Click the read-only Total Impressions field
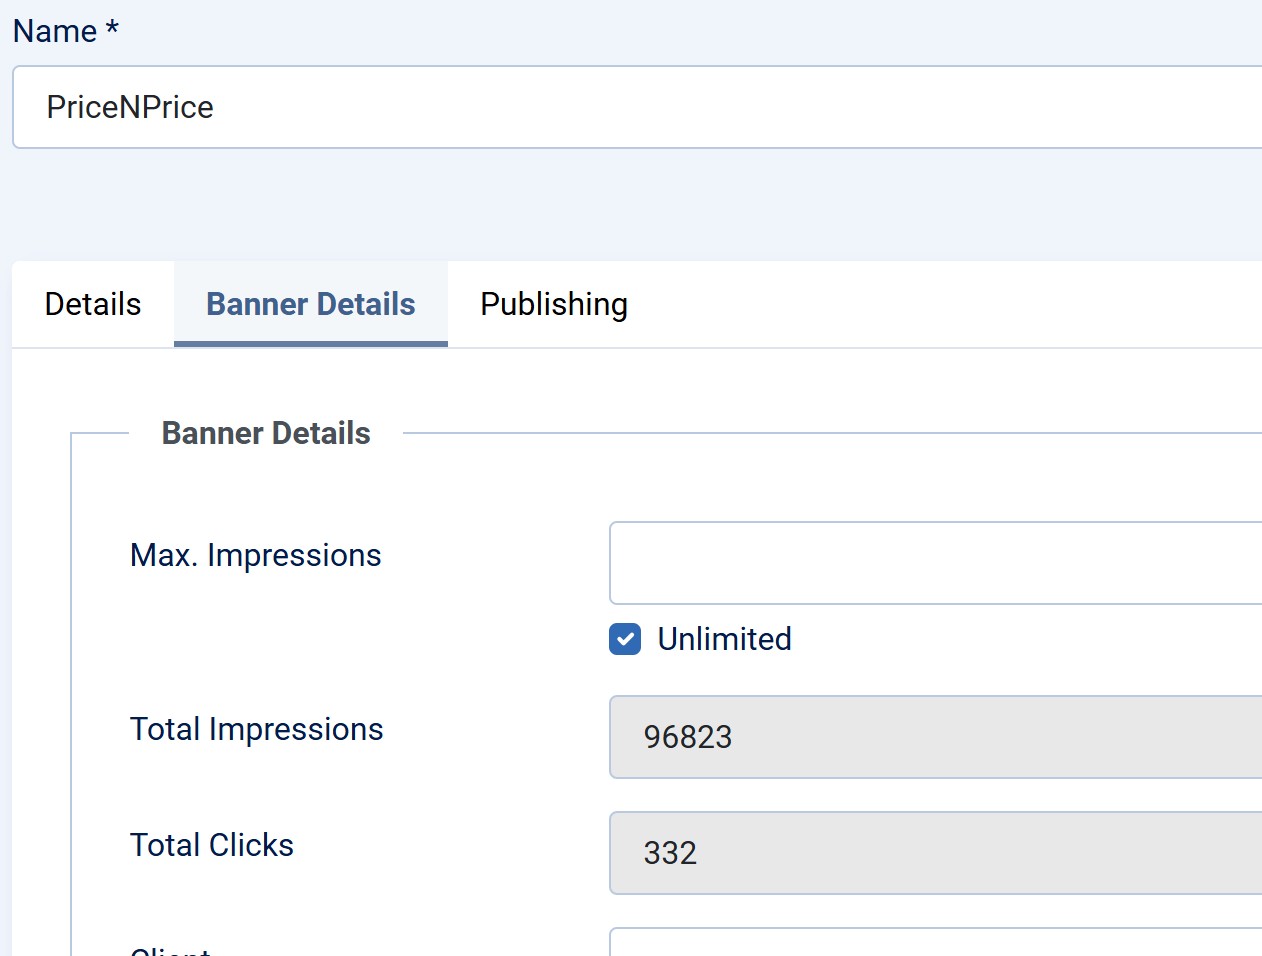The width and height of the screenshot is (1262, 956). (x=935, y=737)
